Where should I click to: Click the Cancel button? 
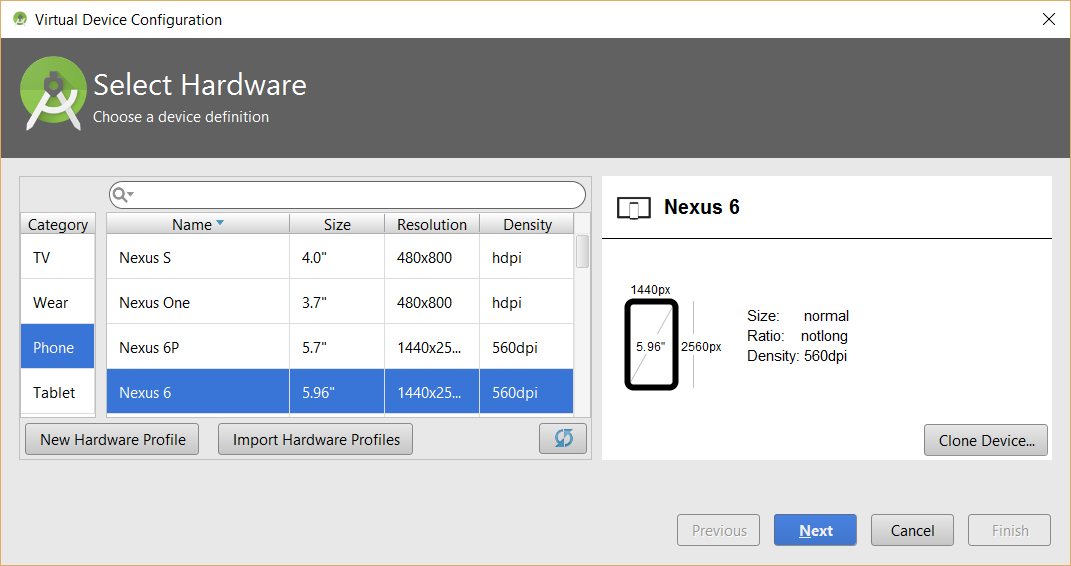[913, 530]
